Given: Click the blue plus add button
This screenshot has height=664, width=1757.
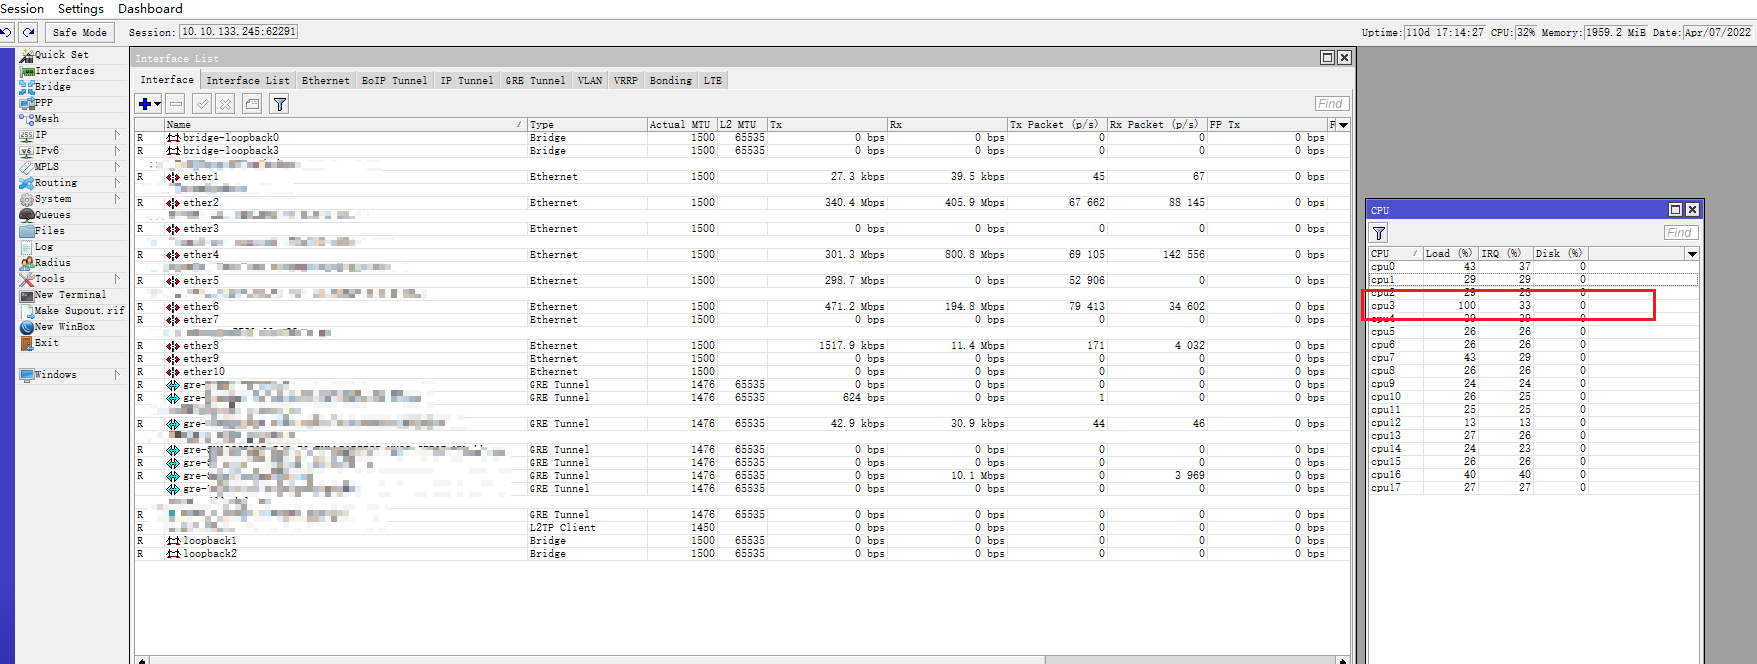Looking at the screenshot, I should coord(145,104).
